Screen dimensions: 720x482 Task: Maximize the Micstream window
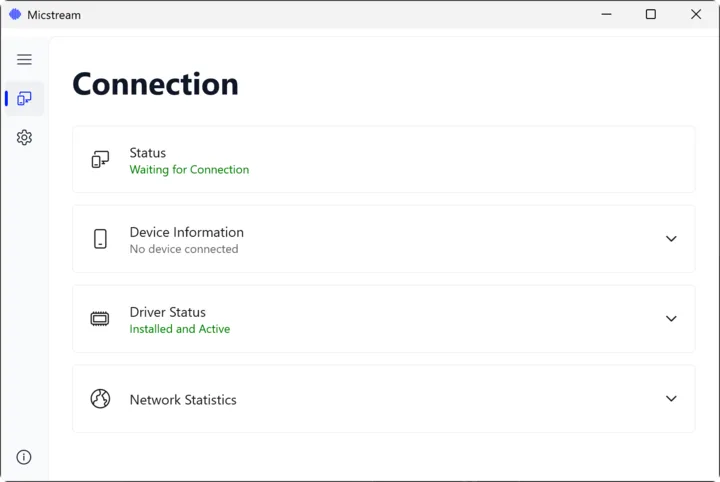click(x=651, y=14)
